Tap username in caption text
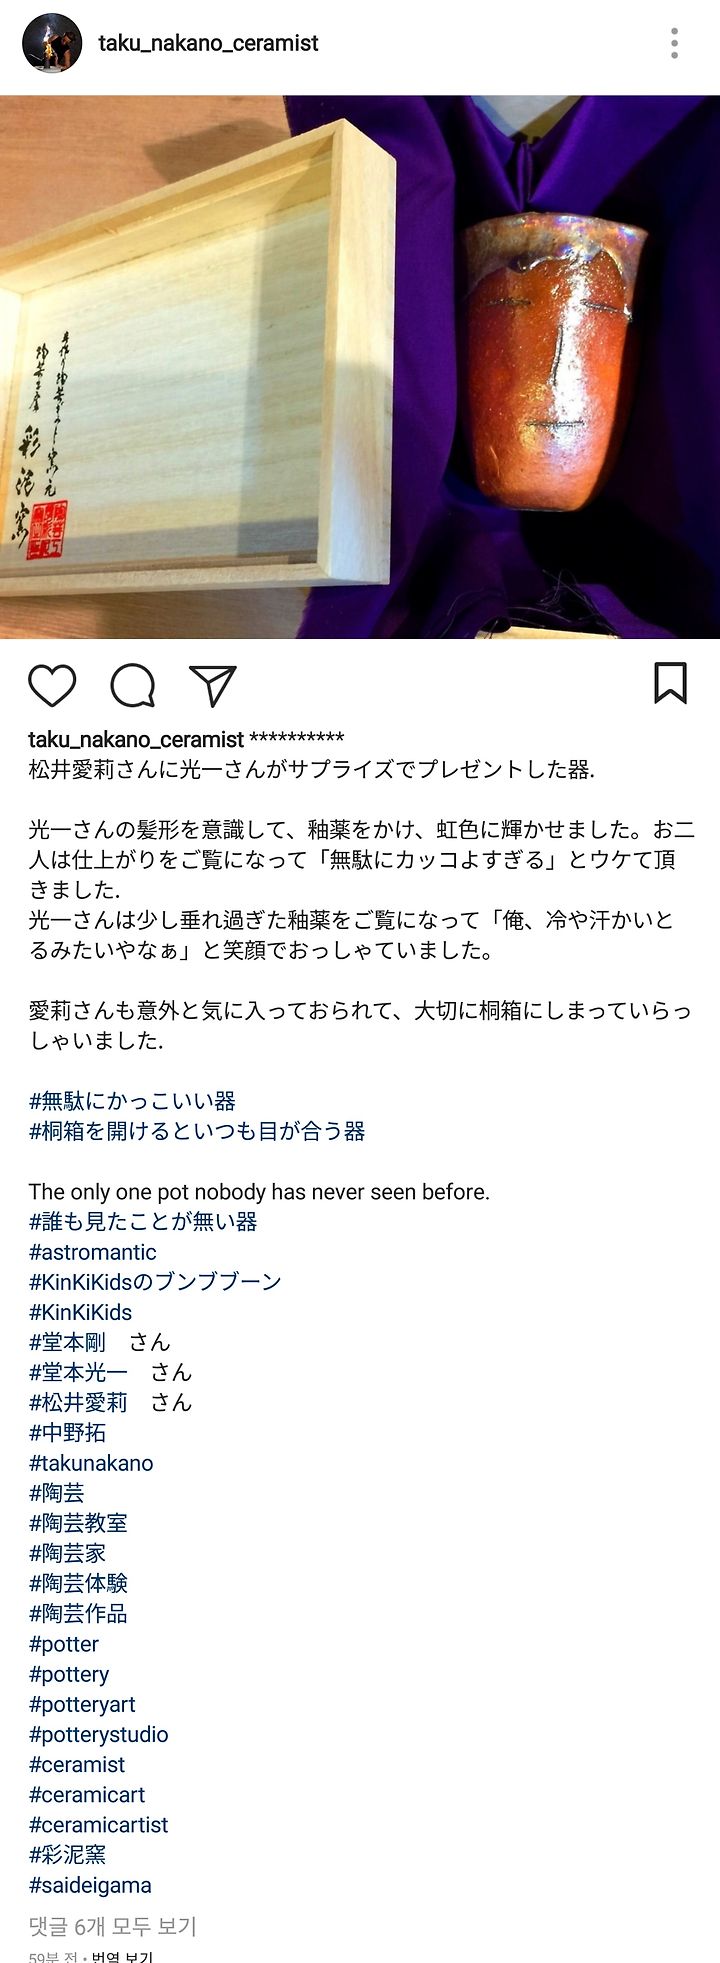 [x=136, y=740]
